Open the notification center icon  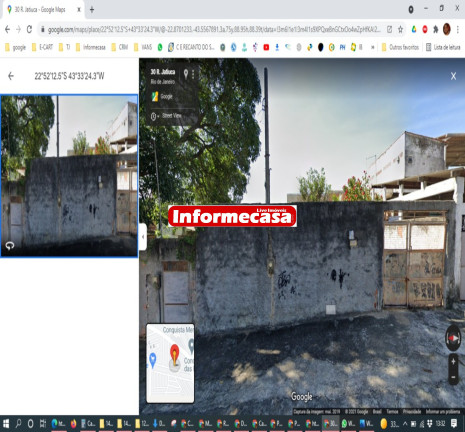(x=454, y=424)
